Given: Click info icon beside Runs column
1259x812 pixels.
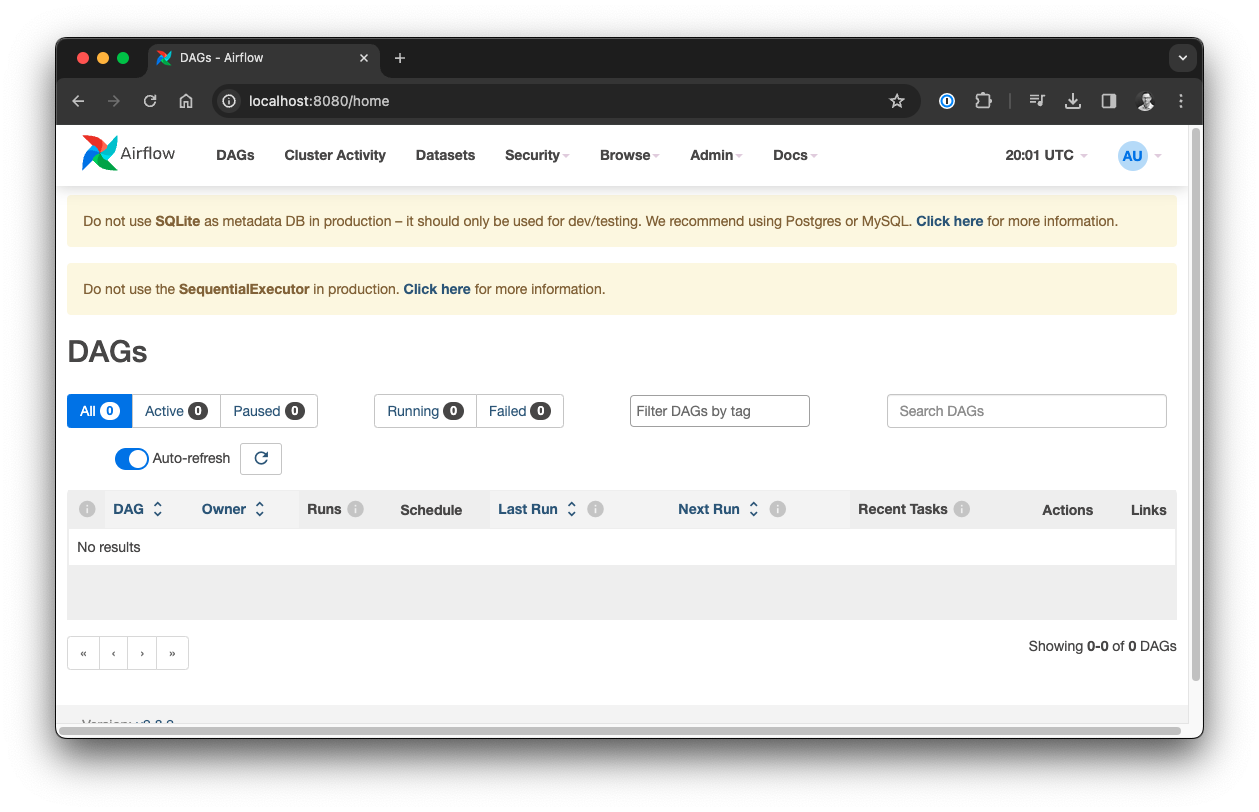Looking at the screenshot, I should click(355, 509).
